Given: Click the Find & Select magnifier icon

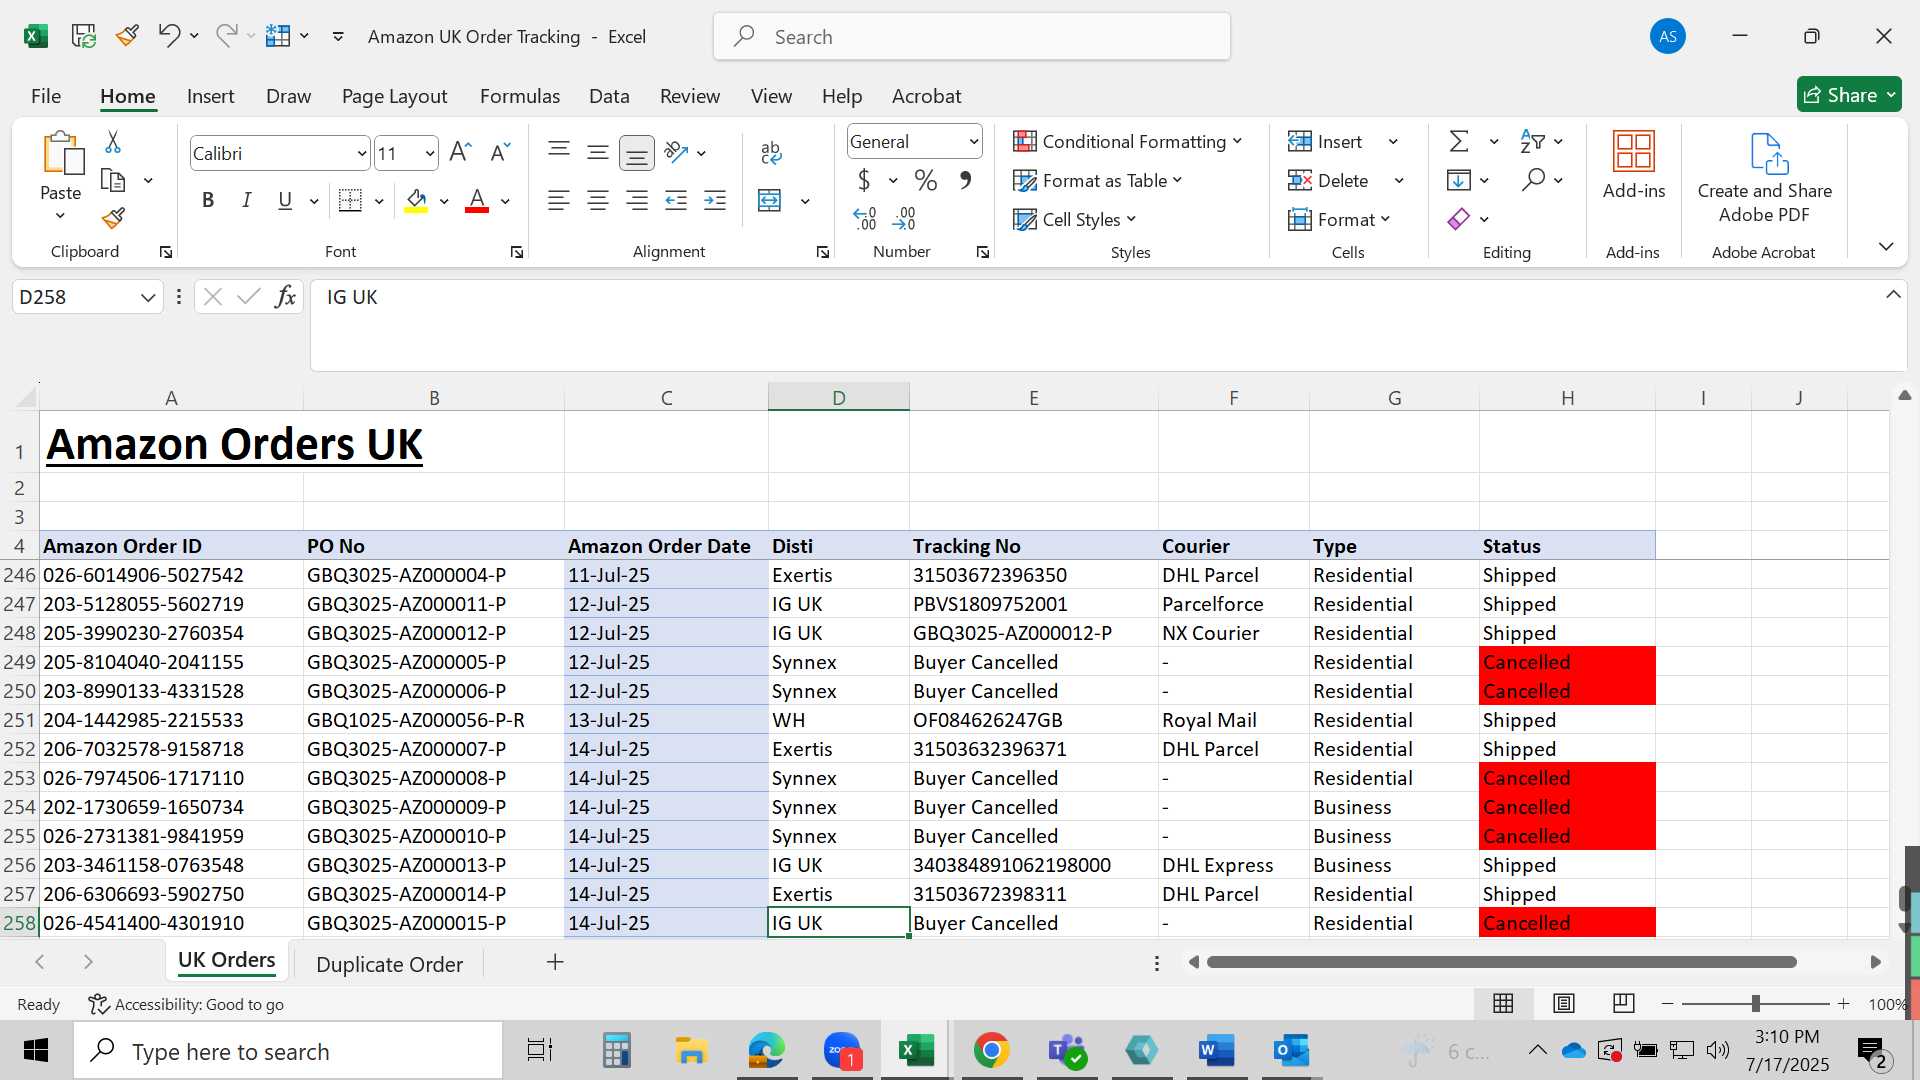Looking at the screenshot, I should (x=1533, y=180).
